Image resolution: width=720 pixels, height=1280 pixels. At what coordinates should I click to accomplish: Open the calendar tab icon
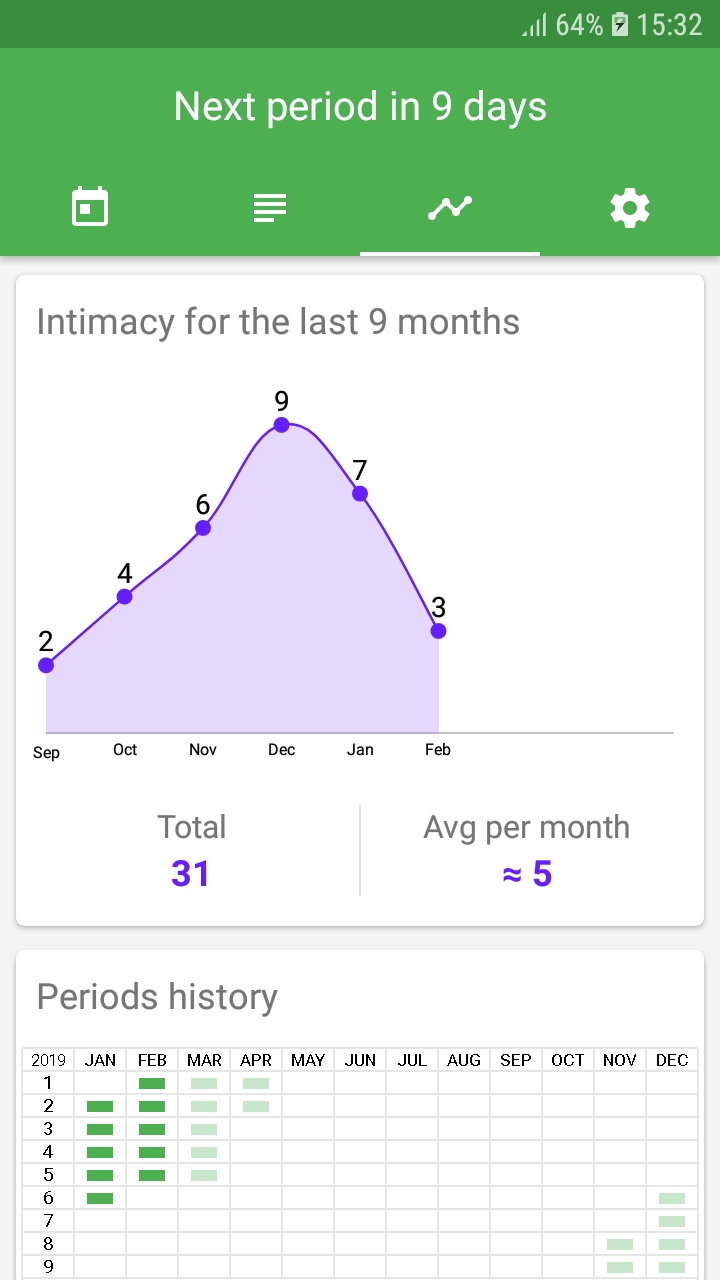click(x=90, y=208)
